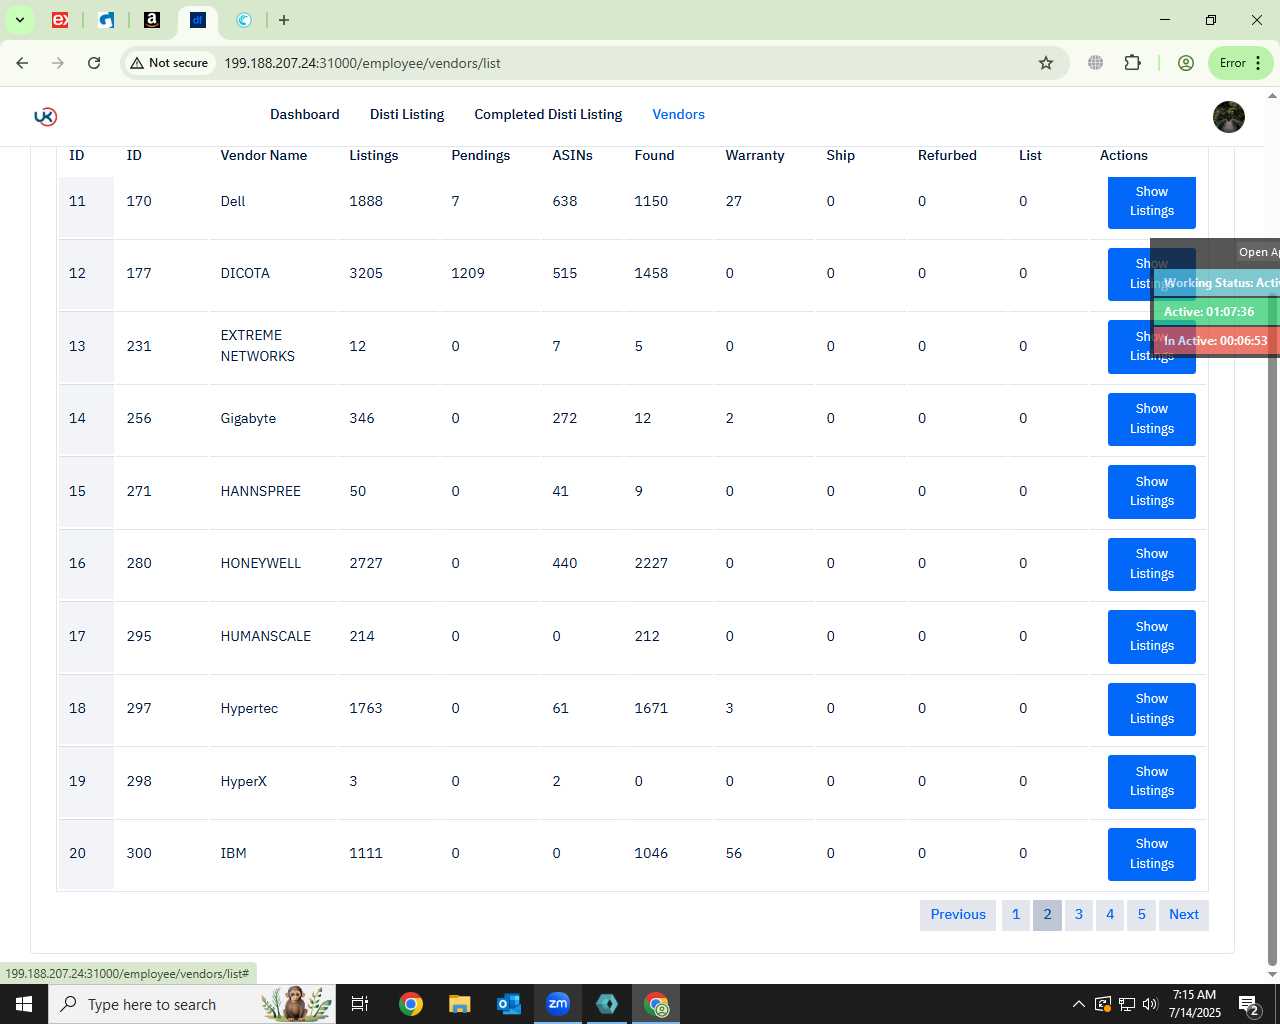Viewport: 1280px width, 1024px height.
Task: Switch to the Amazon browser tab
Action: tap(151, 20)
